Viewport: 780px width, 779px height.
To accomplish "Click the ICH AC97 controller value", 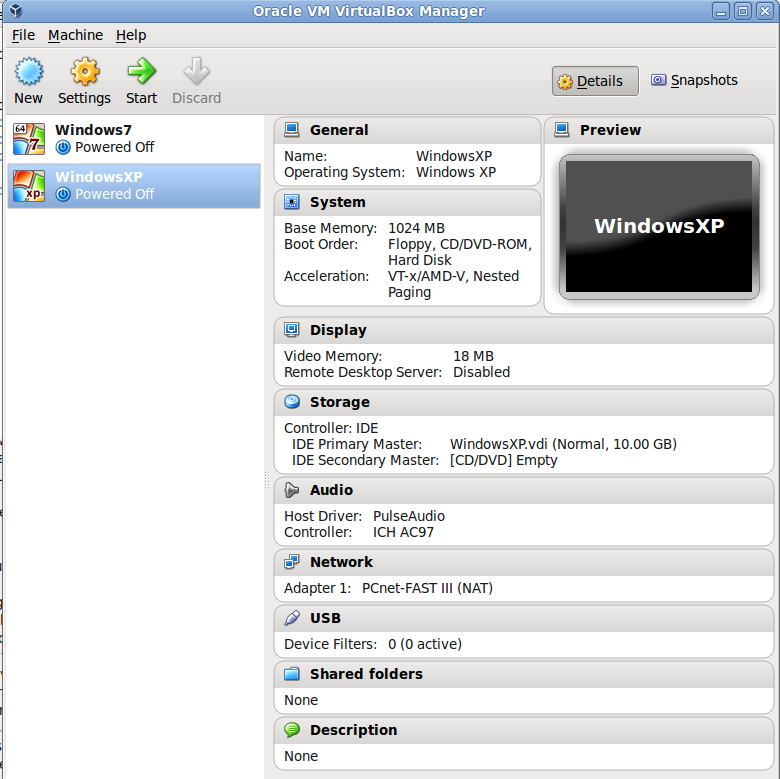I will 403,532.
